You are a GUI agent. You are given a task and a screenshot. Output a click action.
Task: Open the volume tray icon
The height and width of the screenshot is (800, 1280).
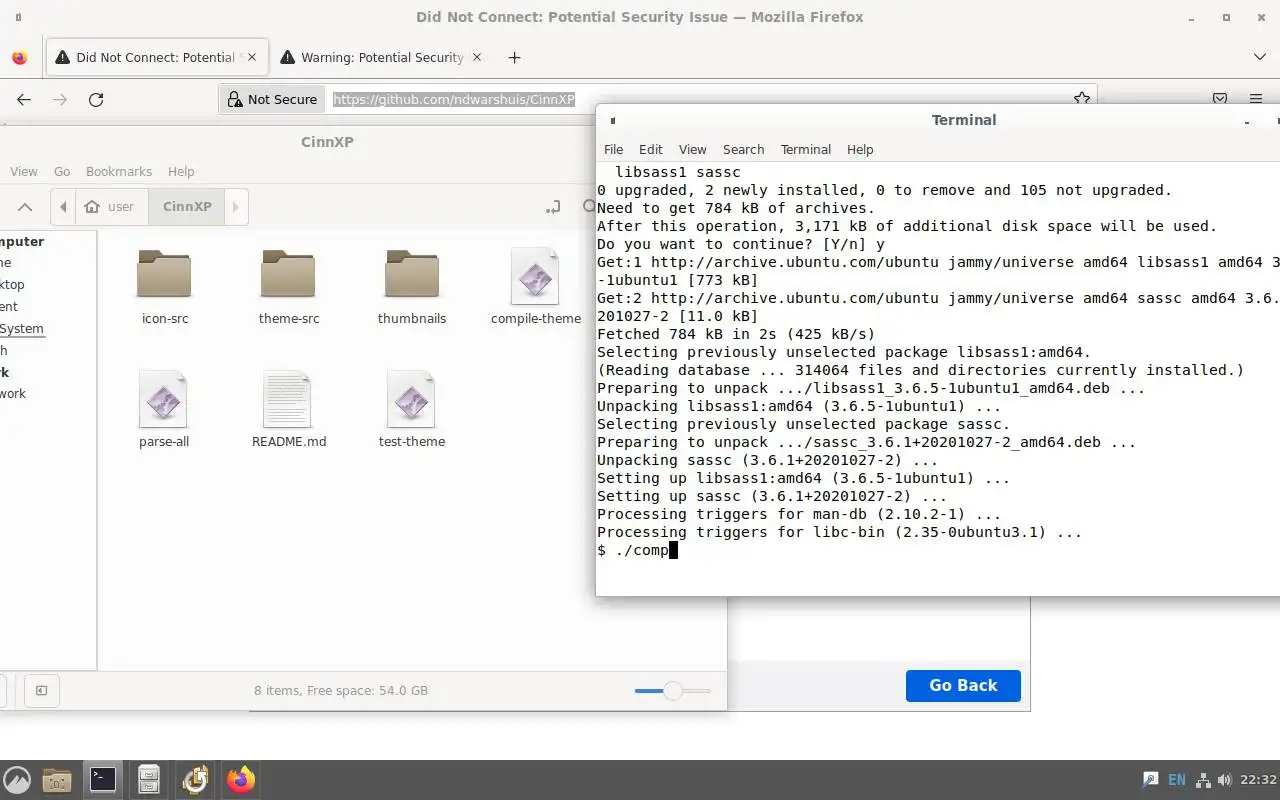tap(1227, 780)
